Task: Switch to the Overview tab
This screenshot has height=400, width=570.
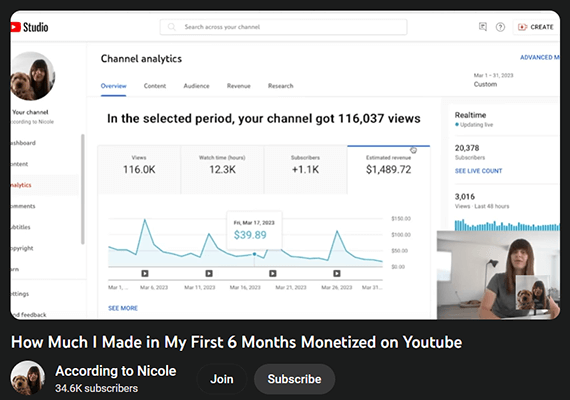Action: click(x=113, y=86)
